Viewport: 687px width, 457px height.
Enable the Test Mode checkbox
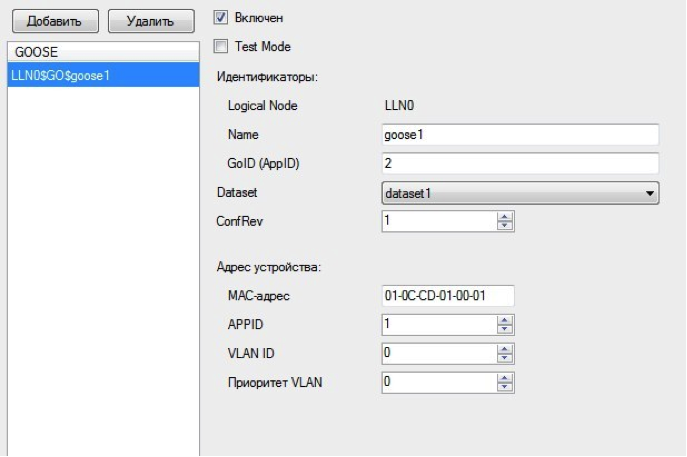(222, 46)
